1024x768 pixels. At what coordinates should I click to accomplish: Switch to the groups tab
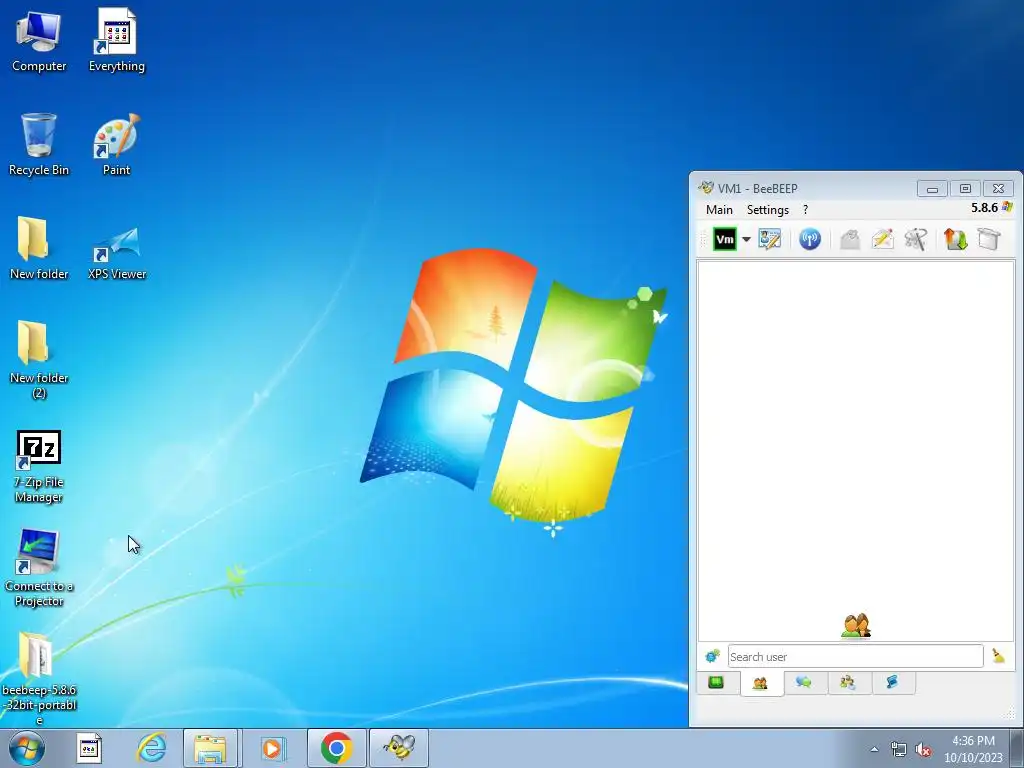[848, 683]
